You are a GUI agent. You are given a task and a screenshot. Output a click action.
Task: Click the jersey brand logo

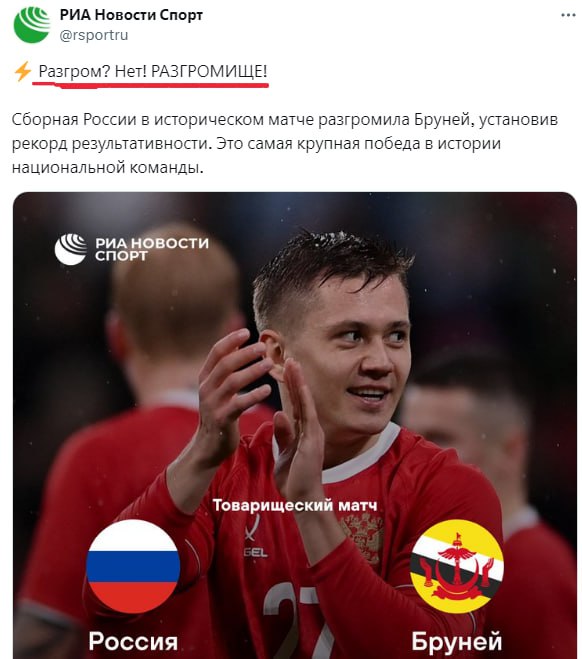255,537
